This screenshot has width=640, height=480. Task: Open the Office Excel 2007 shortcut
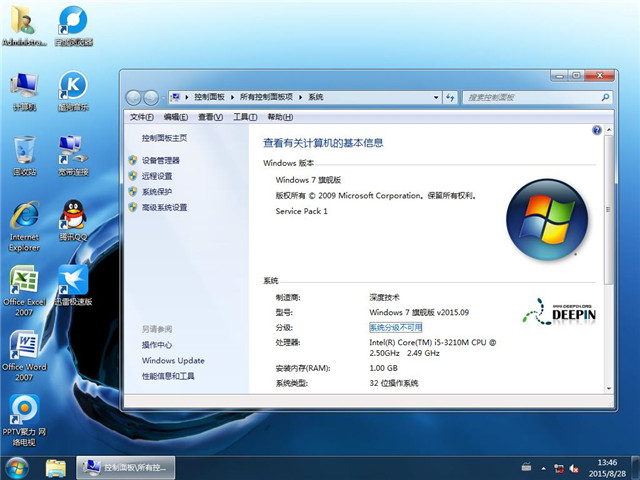(x=24, y=291)
